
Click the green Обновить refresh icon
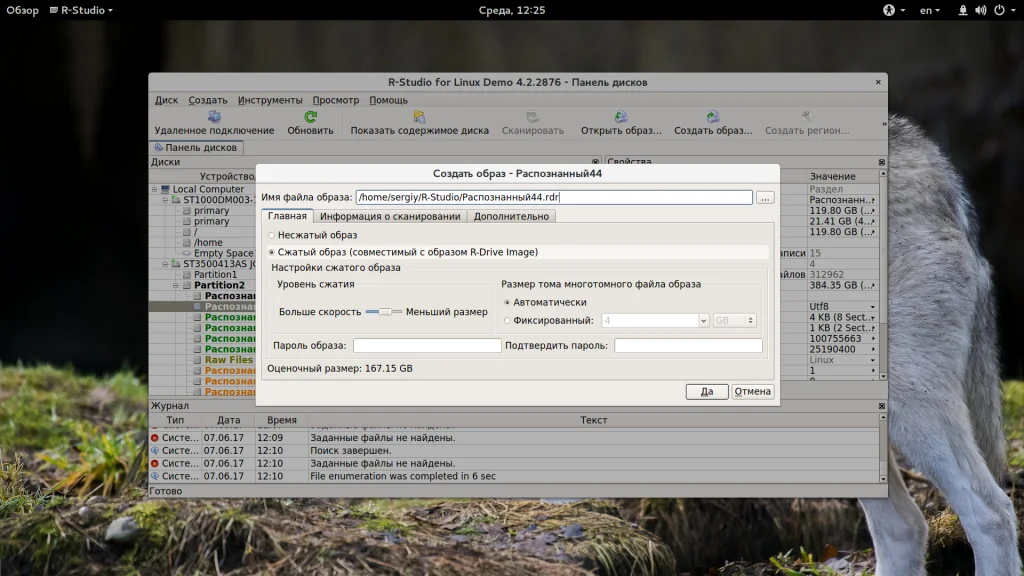(x=310, y=117)
